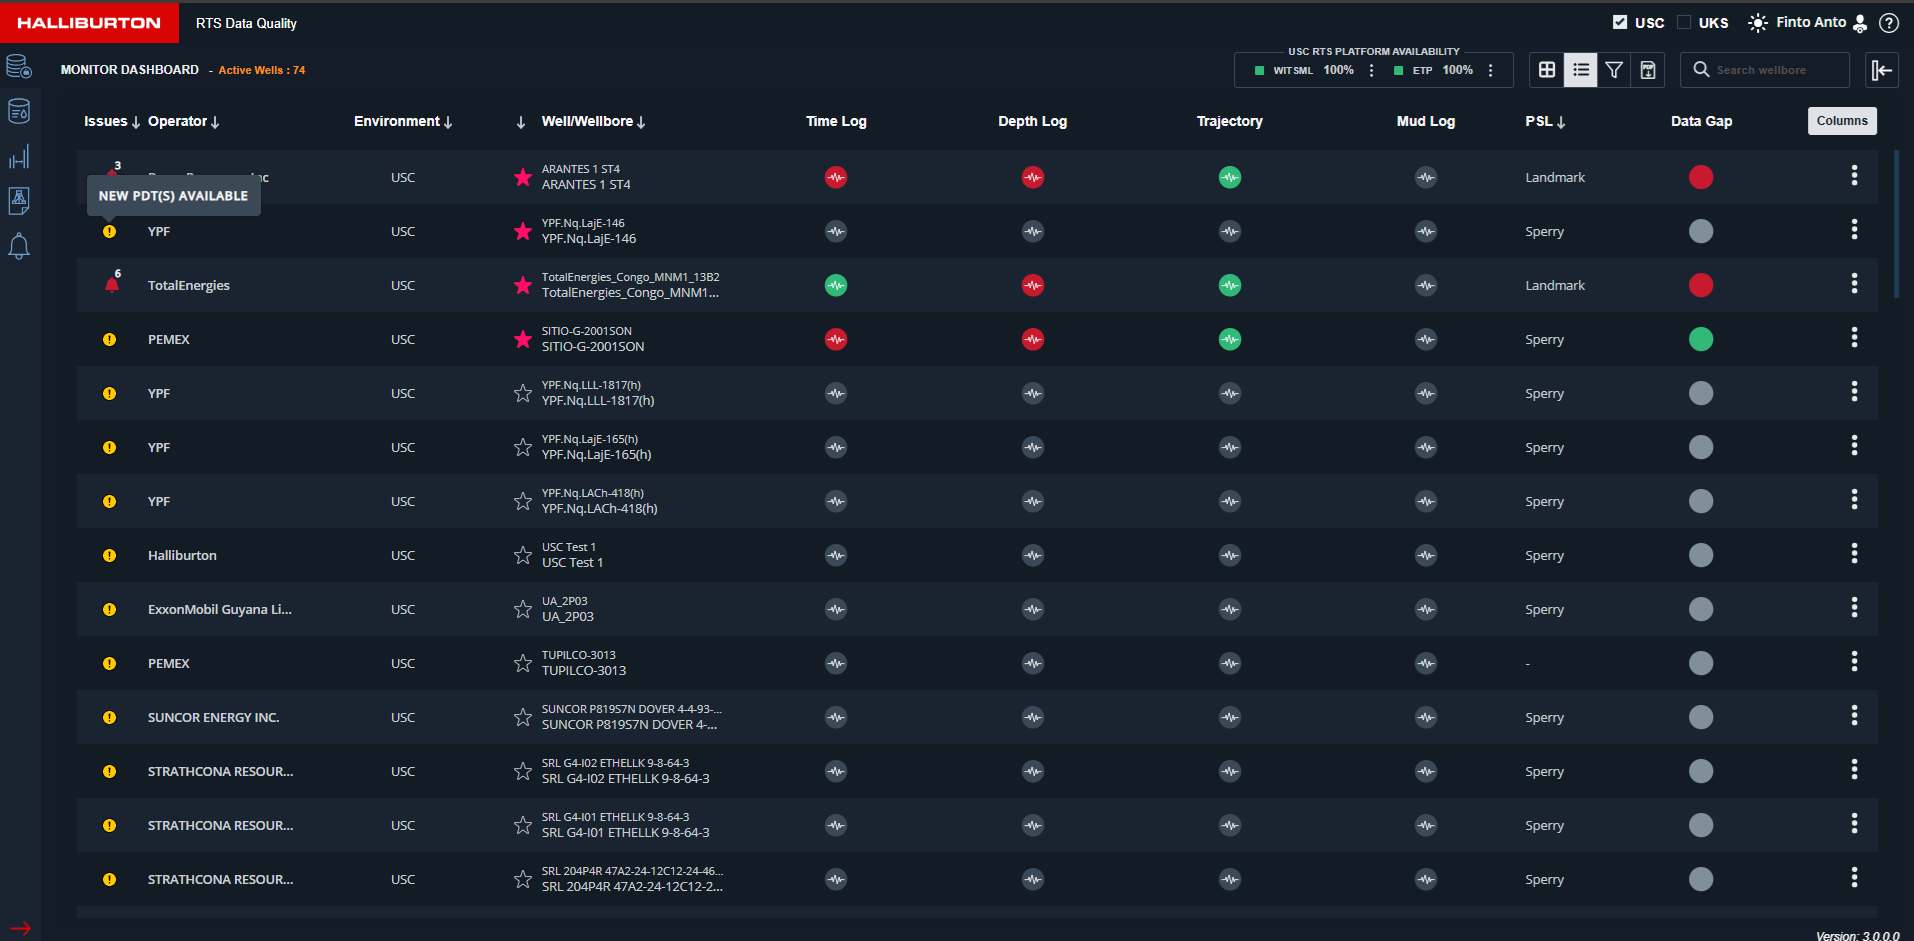This screenshot has width=1914, height=941.
Task: Open row menu for TUPILCO-3013
Action: click(x=1854, y=662)
